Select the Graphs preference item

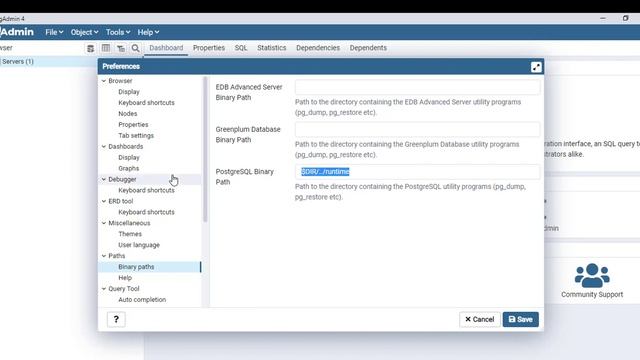[129, 168]
